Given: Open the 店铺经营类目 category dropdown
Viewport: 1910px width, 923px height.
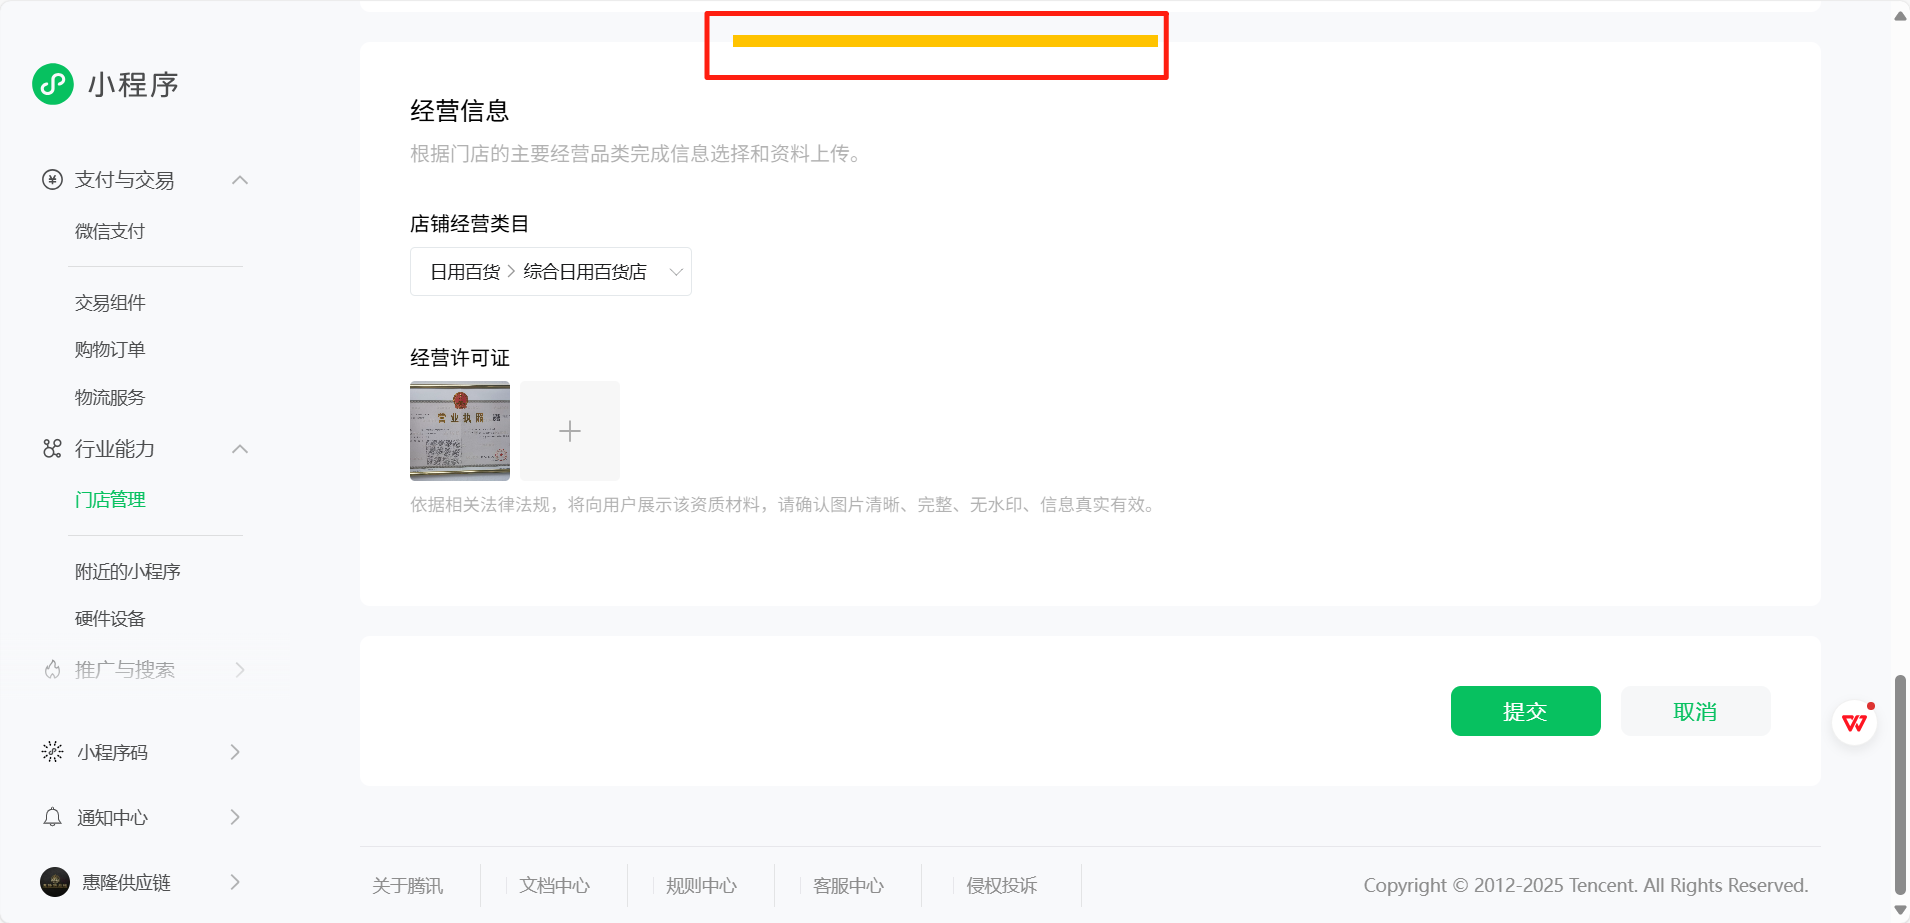Looking at the screenshot, I should 551,272.
